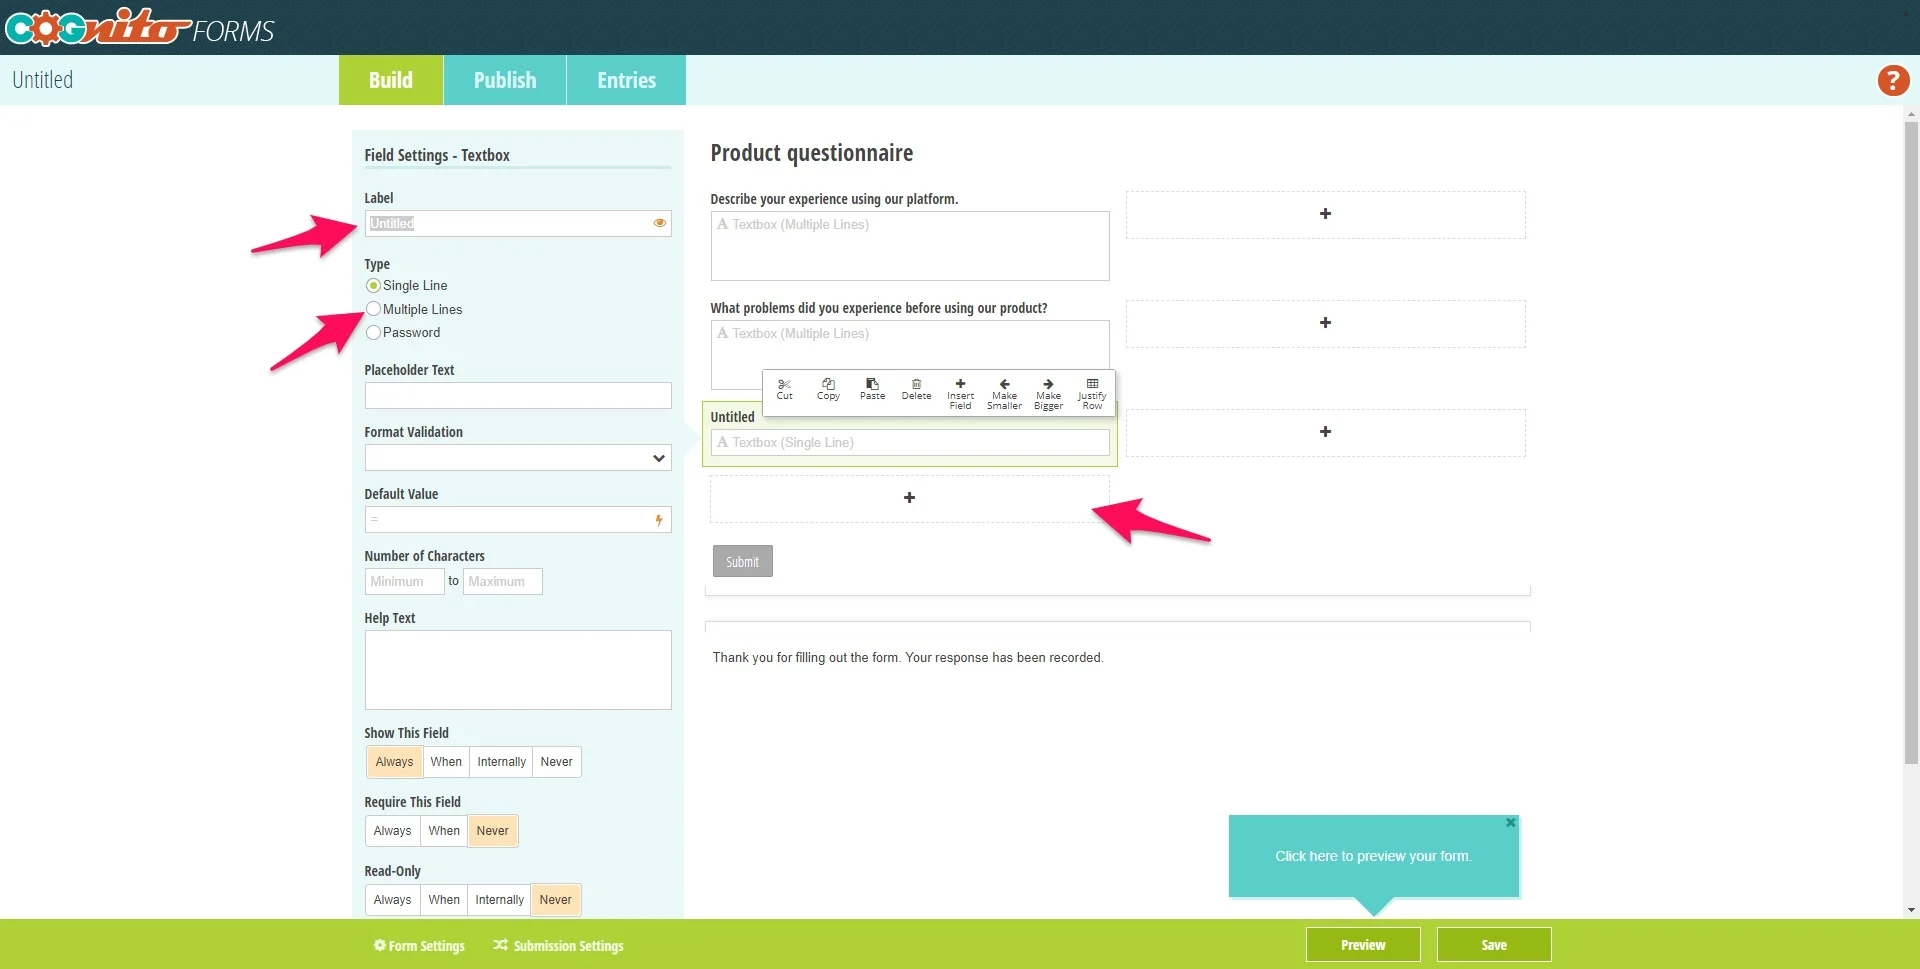Add field beside the Untitled textbox row
The width and height of the screenshot is (1920, 969).
(1325, 432)
